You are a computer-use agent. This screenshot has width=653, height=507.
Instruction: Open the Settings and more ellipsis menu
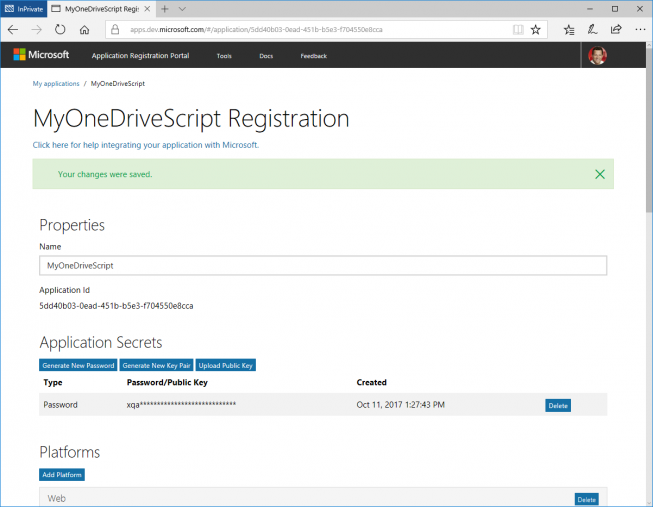pos(640,30)
